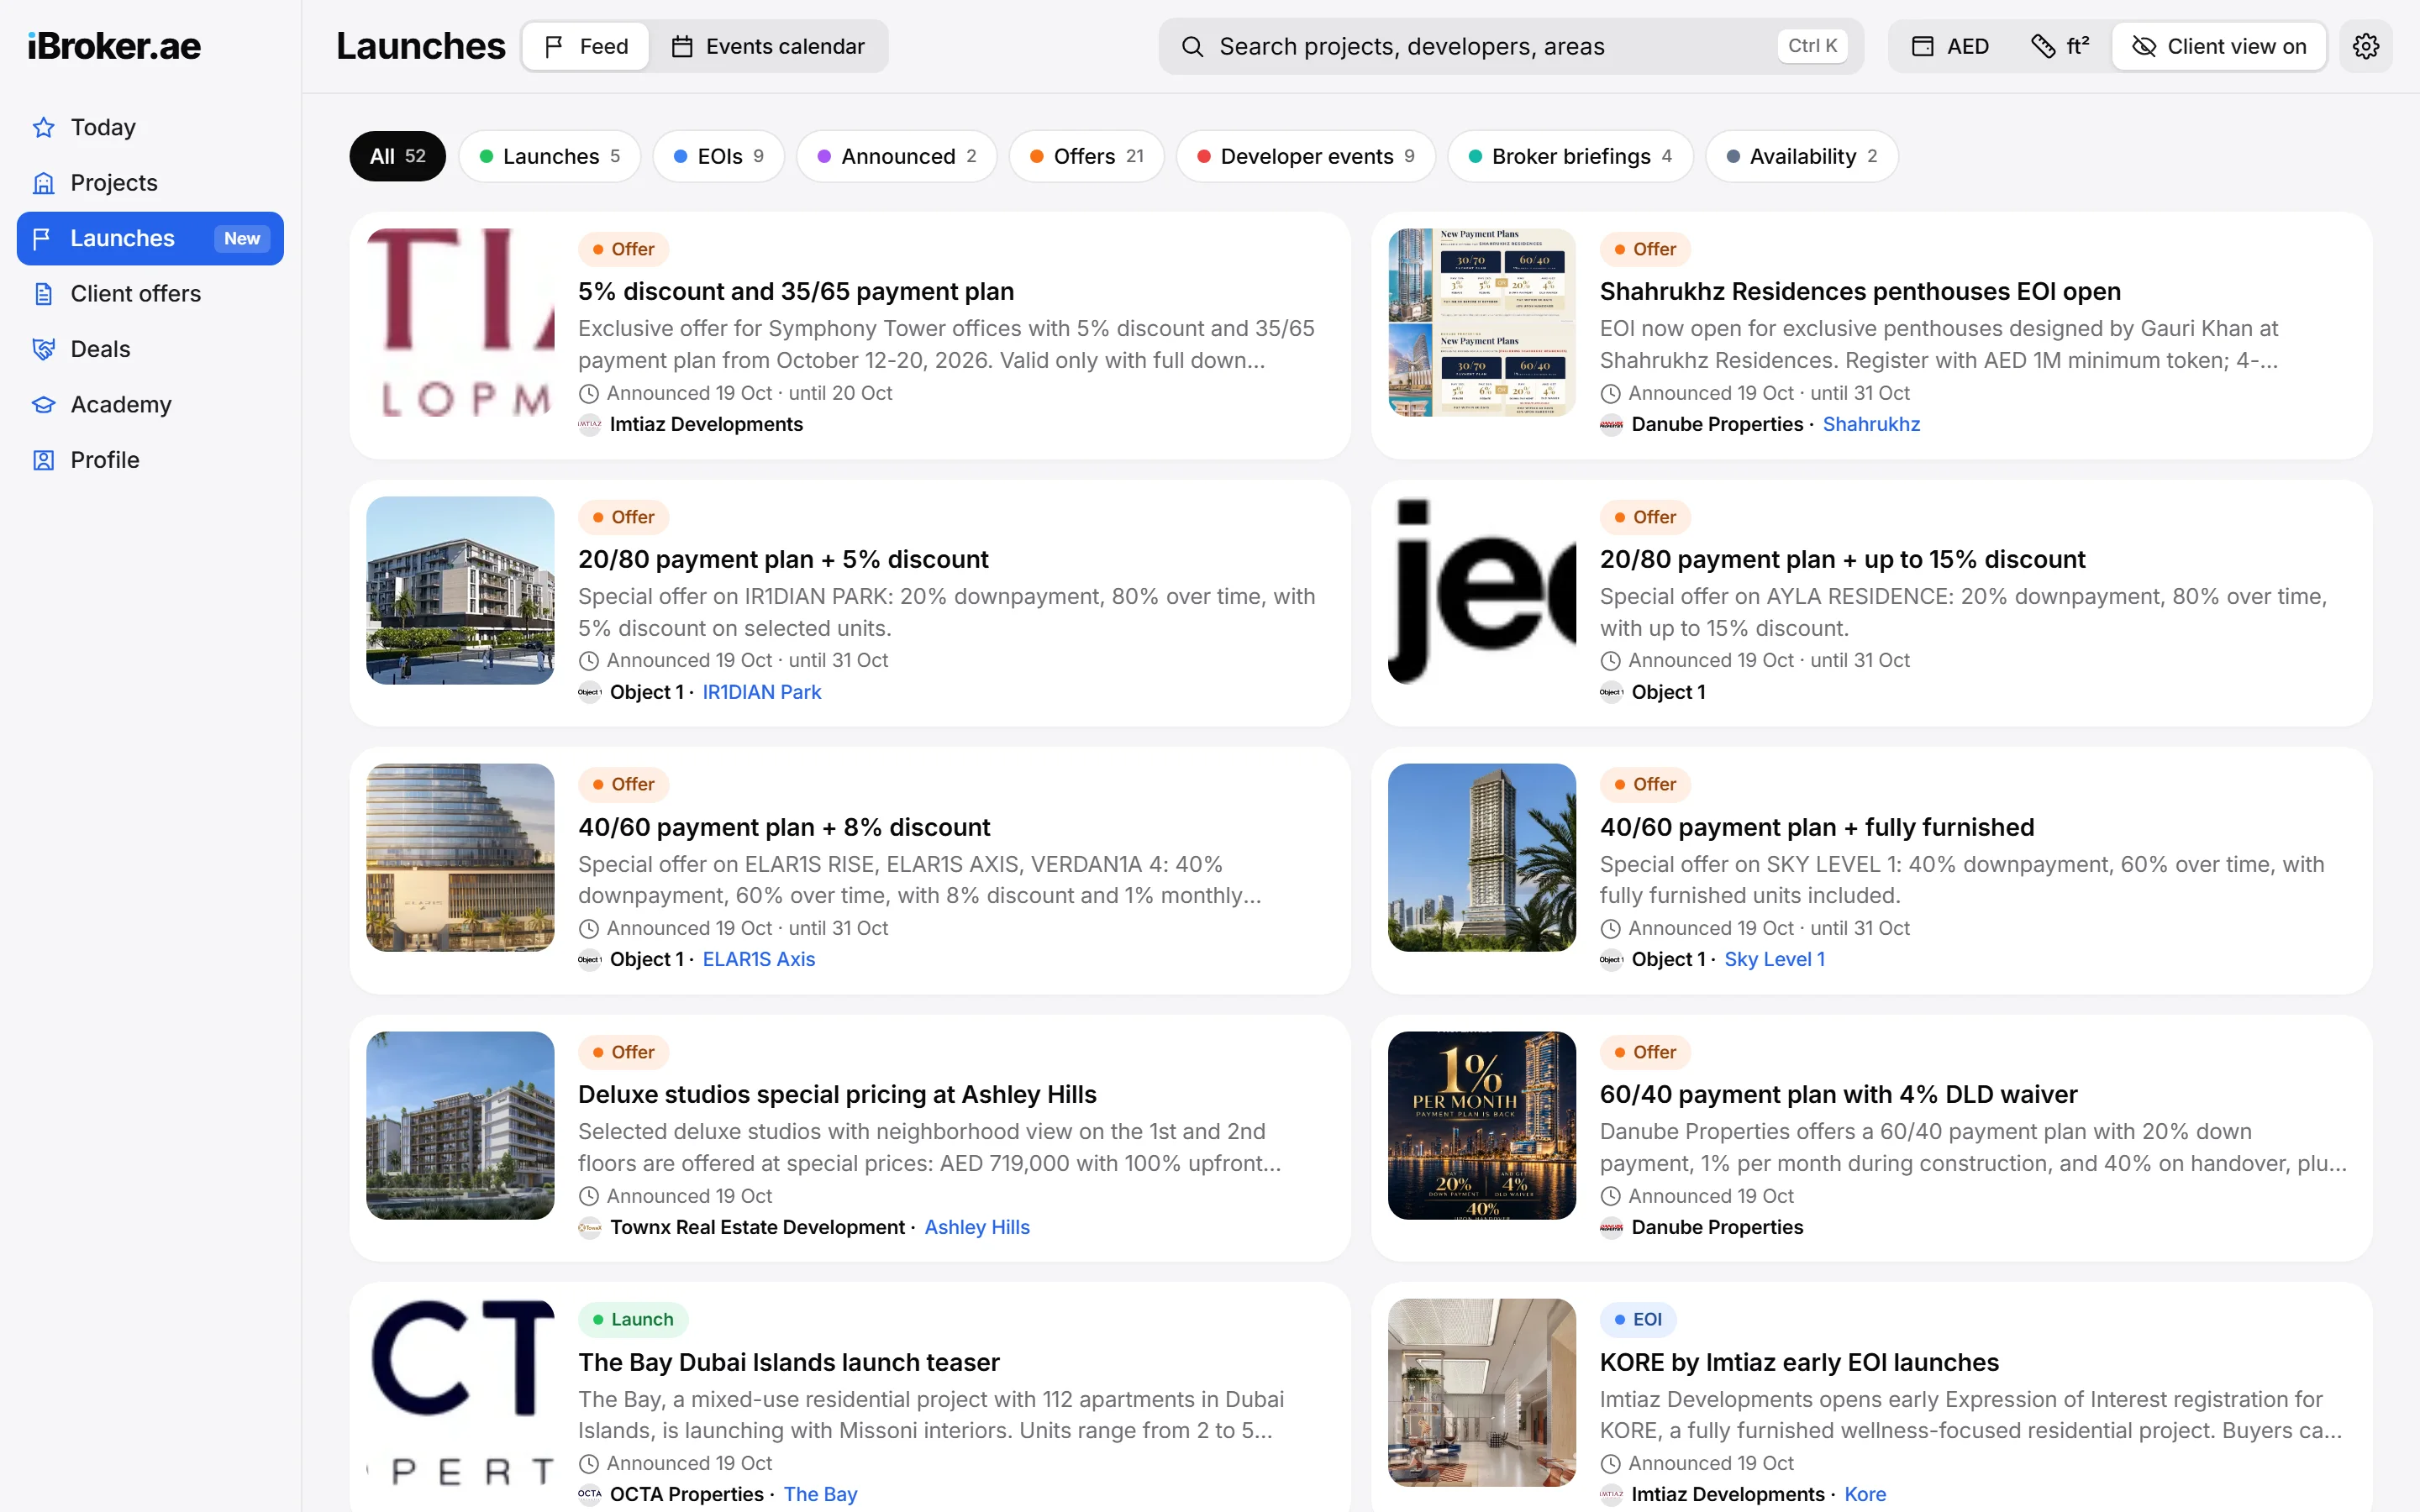
Task: Click the search magnifier icon
Action: (1192, 46)
